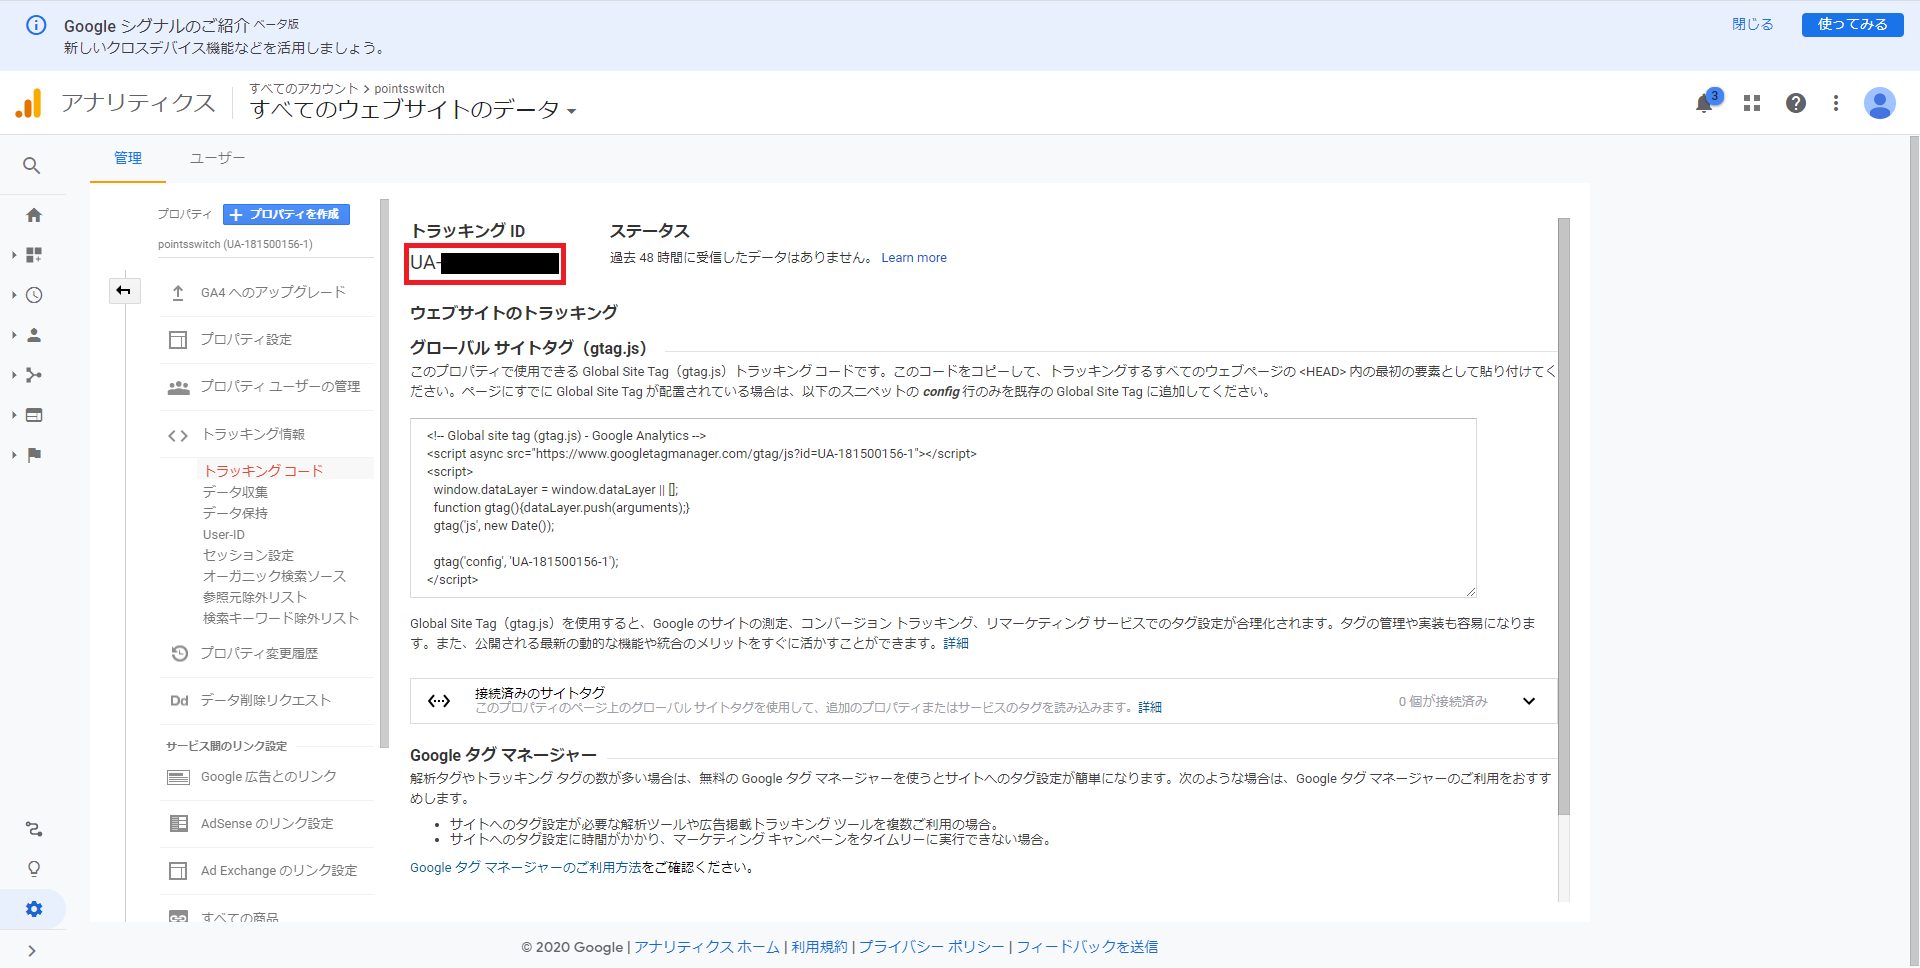This screenshot has height=968, width=1920.
Task: Open Audience person icon in sidebar
Action: tap(34, 335)
